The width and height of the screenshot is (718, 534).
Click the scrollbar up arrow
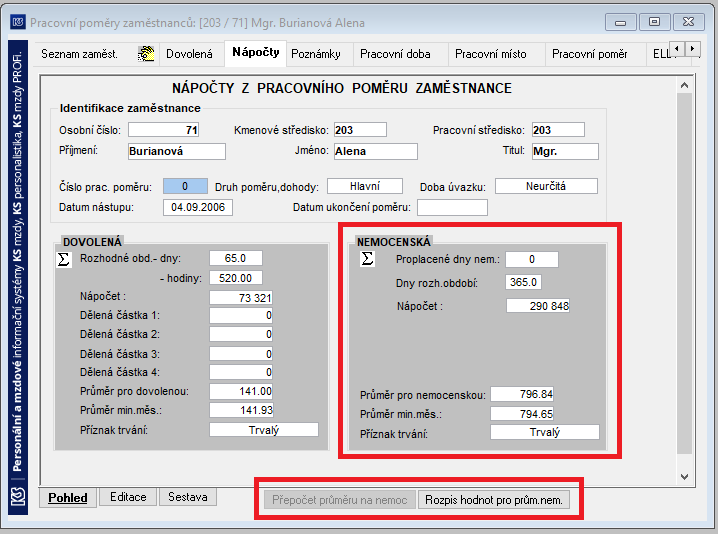click(685, 85)
